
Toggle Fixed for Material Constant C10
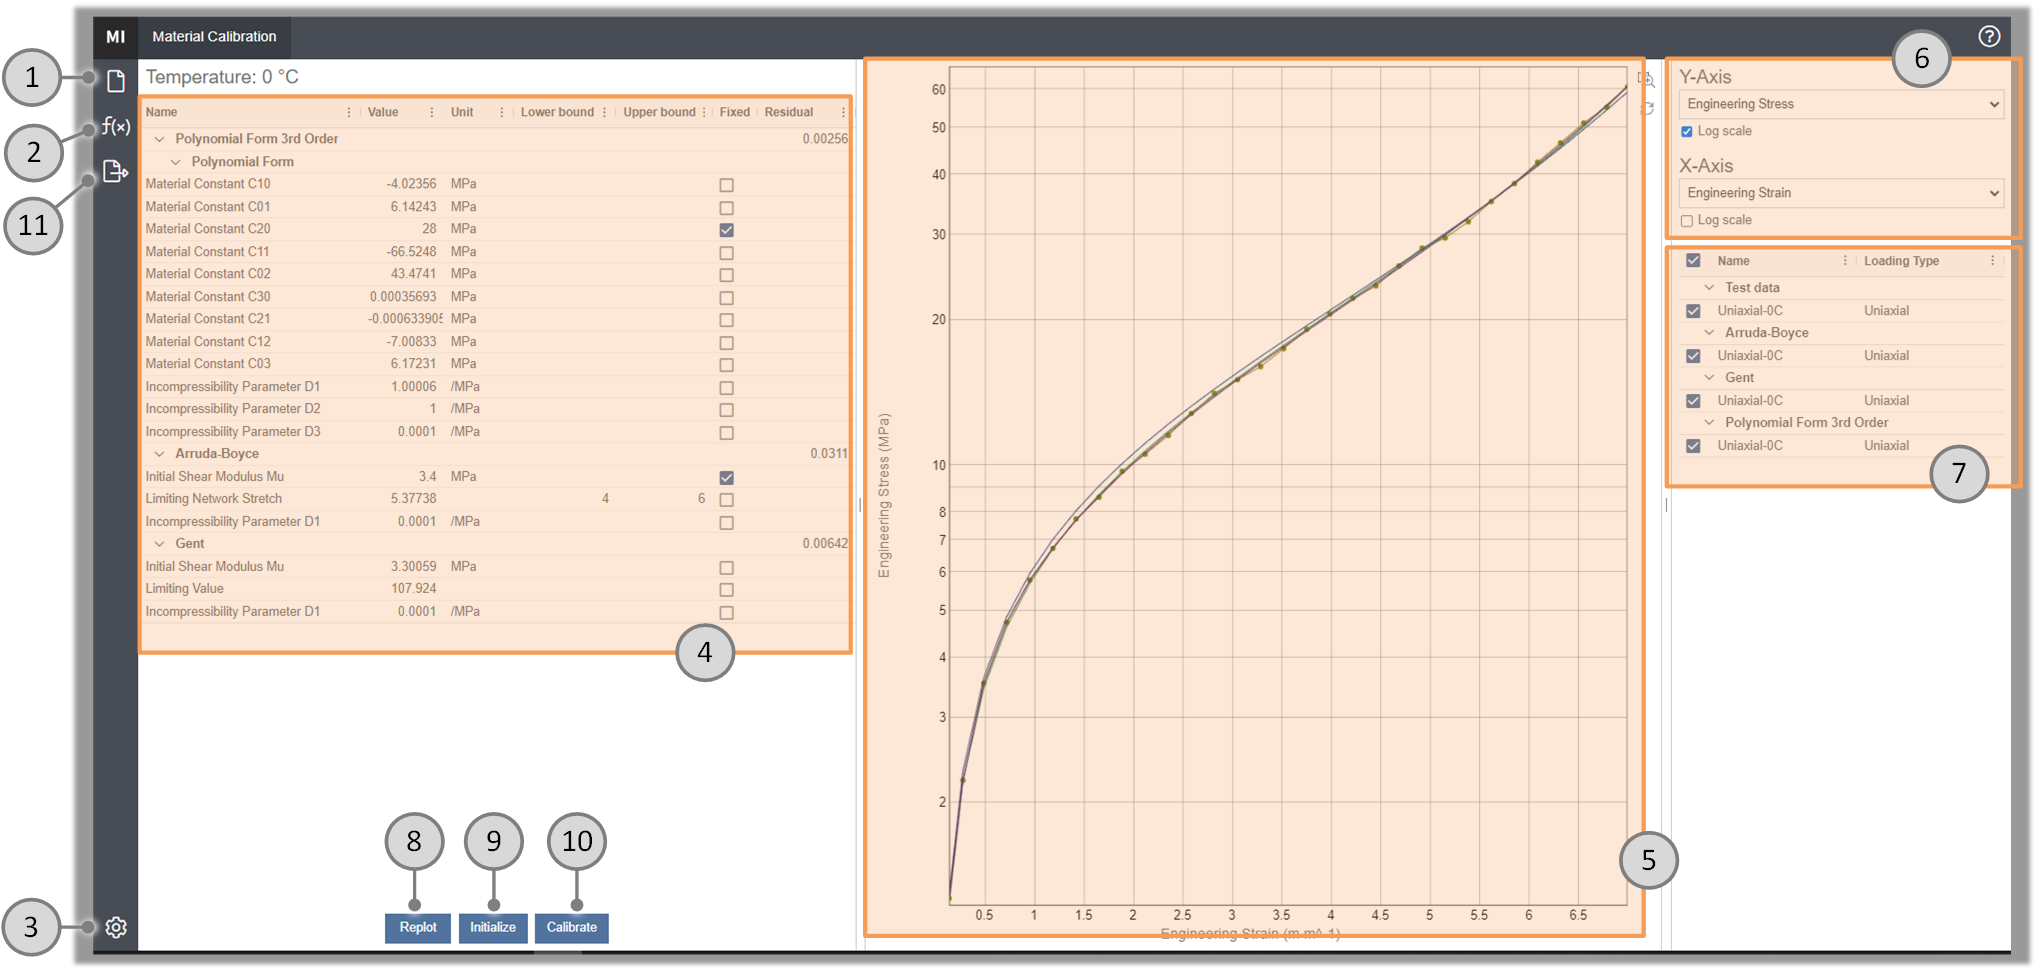coord(727,185)
